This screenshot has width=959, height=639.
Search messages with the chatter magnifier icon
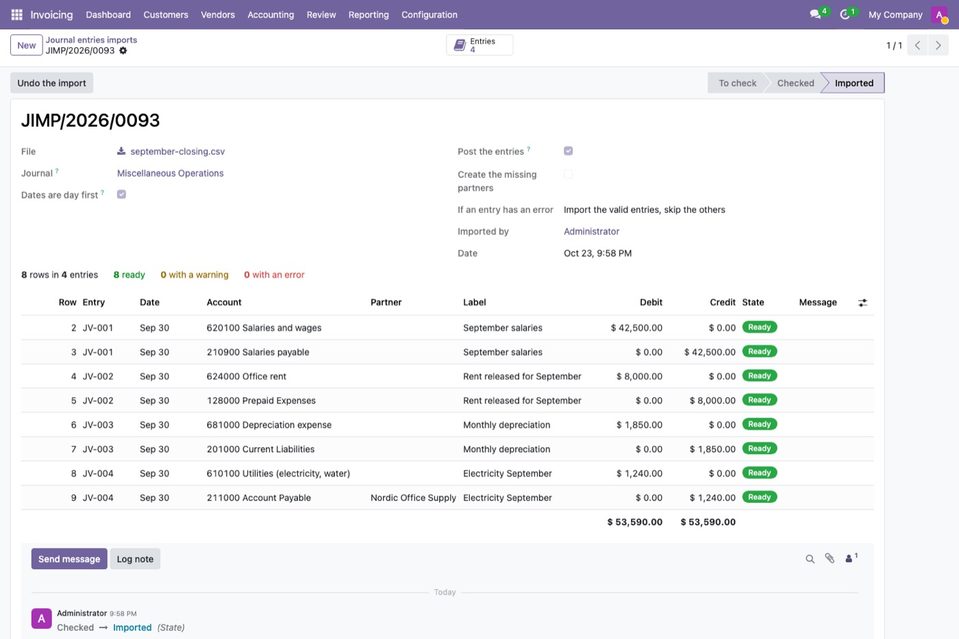pyautogui.click(x=810, y=559)
